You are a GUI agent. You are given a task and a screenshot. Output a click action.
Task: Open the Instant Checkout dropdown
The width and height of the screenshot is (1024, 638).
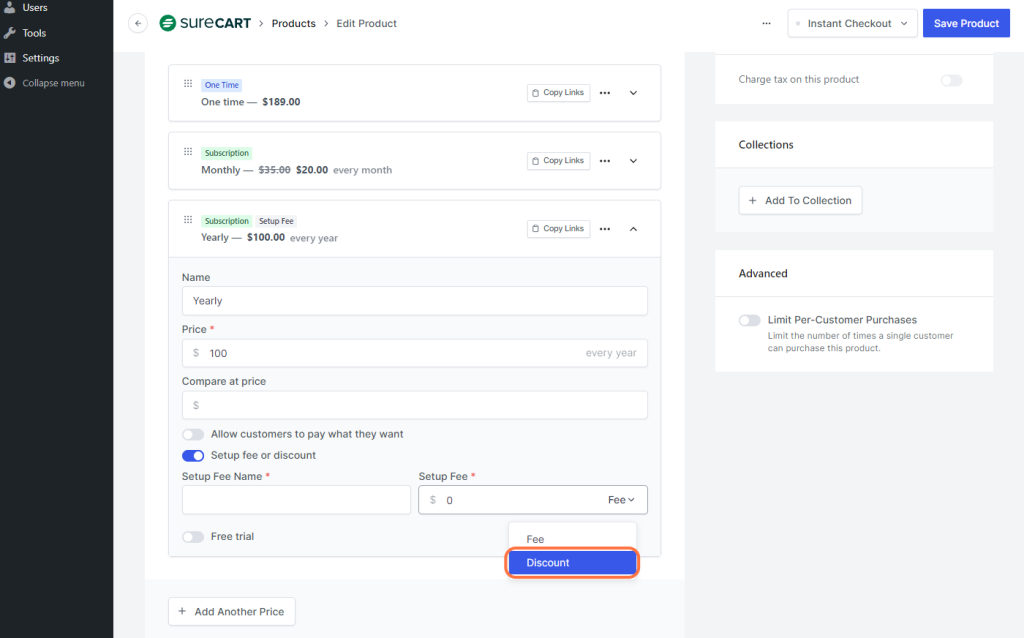[x=852, y=23]
